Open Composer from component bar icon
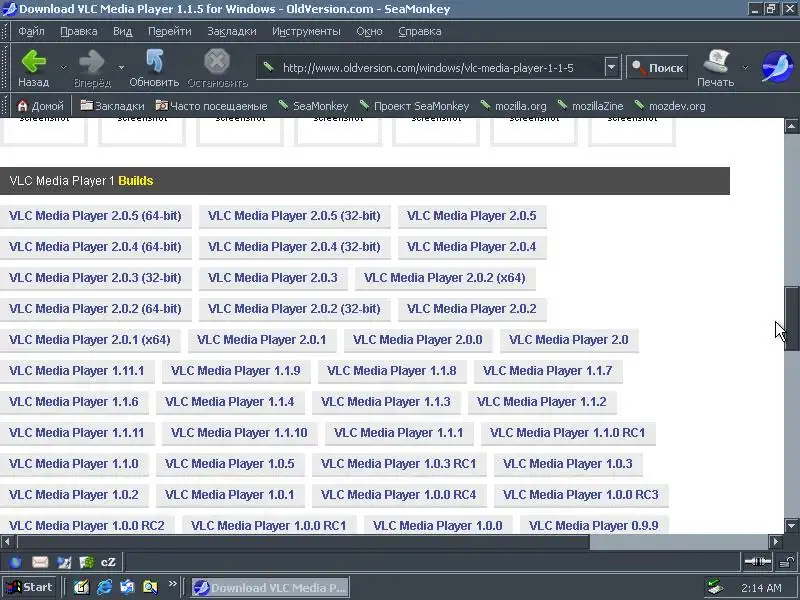Screen dimensions: 800x600 (64, 562)
